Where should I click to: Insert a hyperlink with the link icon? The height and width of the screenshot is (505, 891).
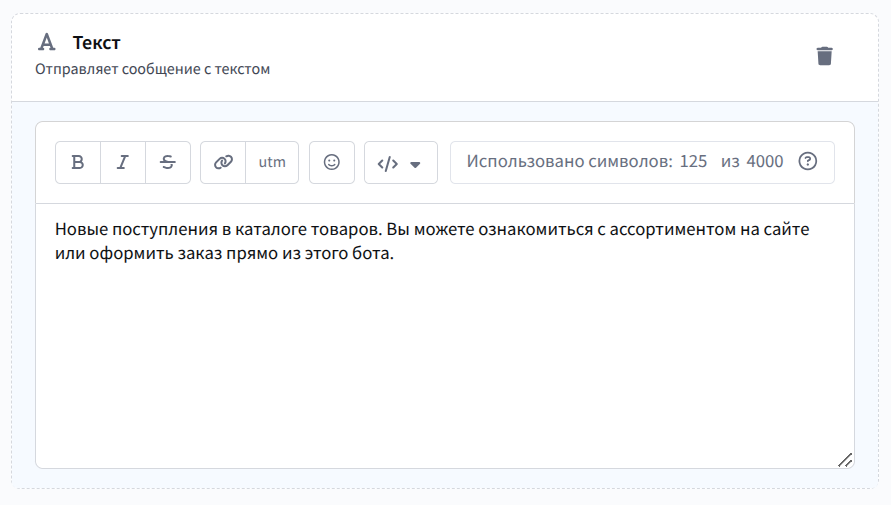[x=223, y=162]
